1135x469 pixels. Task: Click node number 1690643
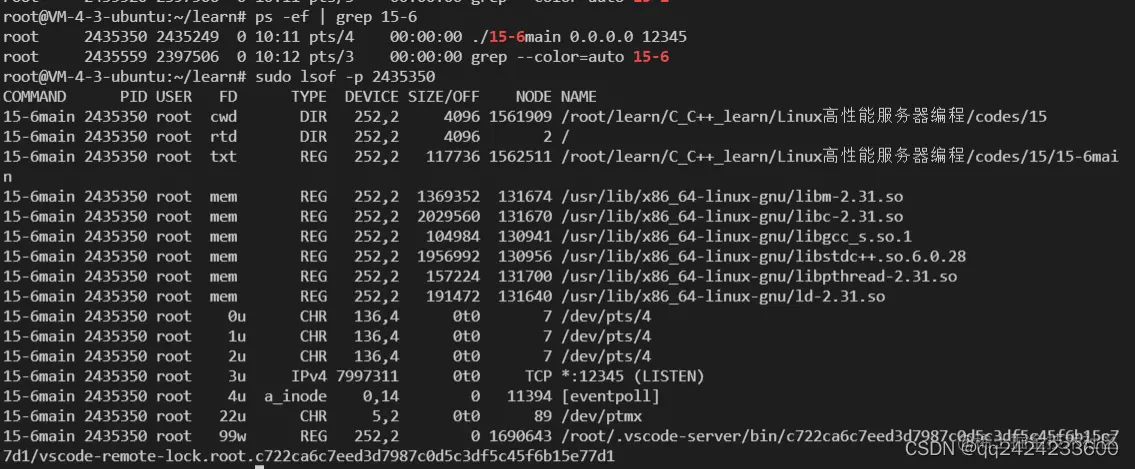tap(520, 436)
